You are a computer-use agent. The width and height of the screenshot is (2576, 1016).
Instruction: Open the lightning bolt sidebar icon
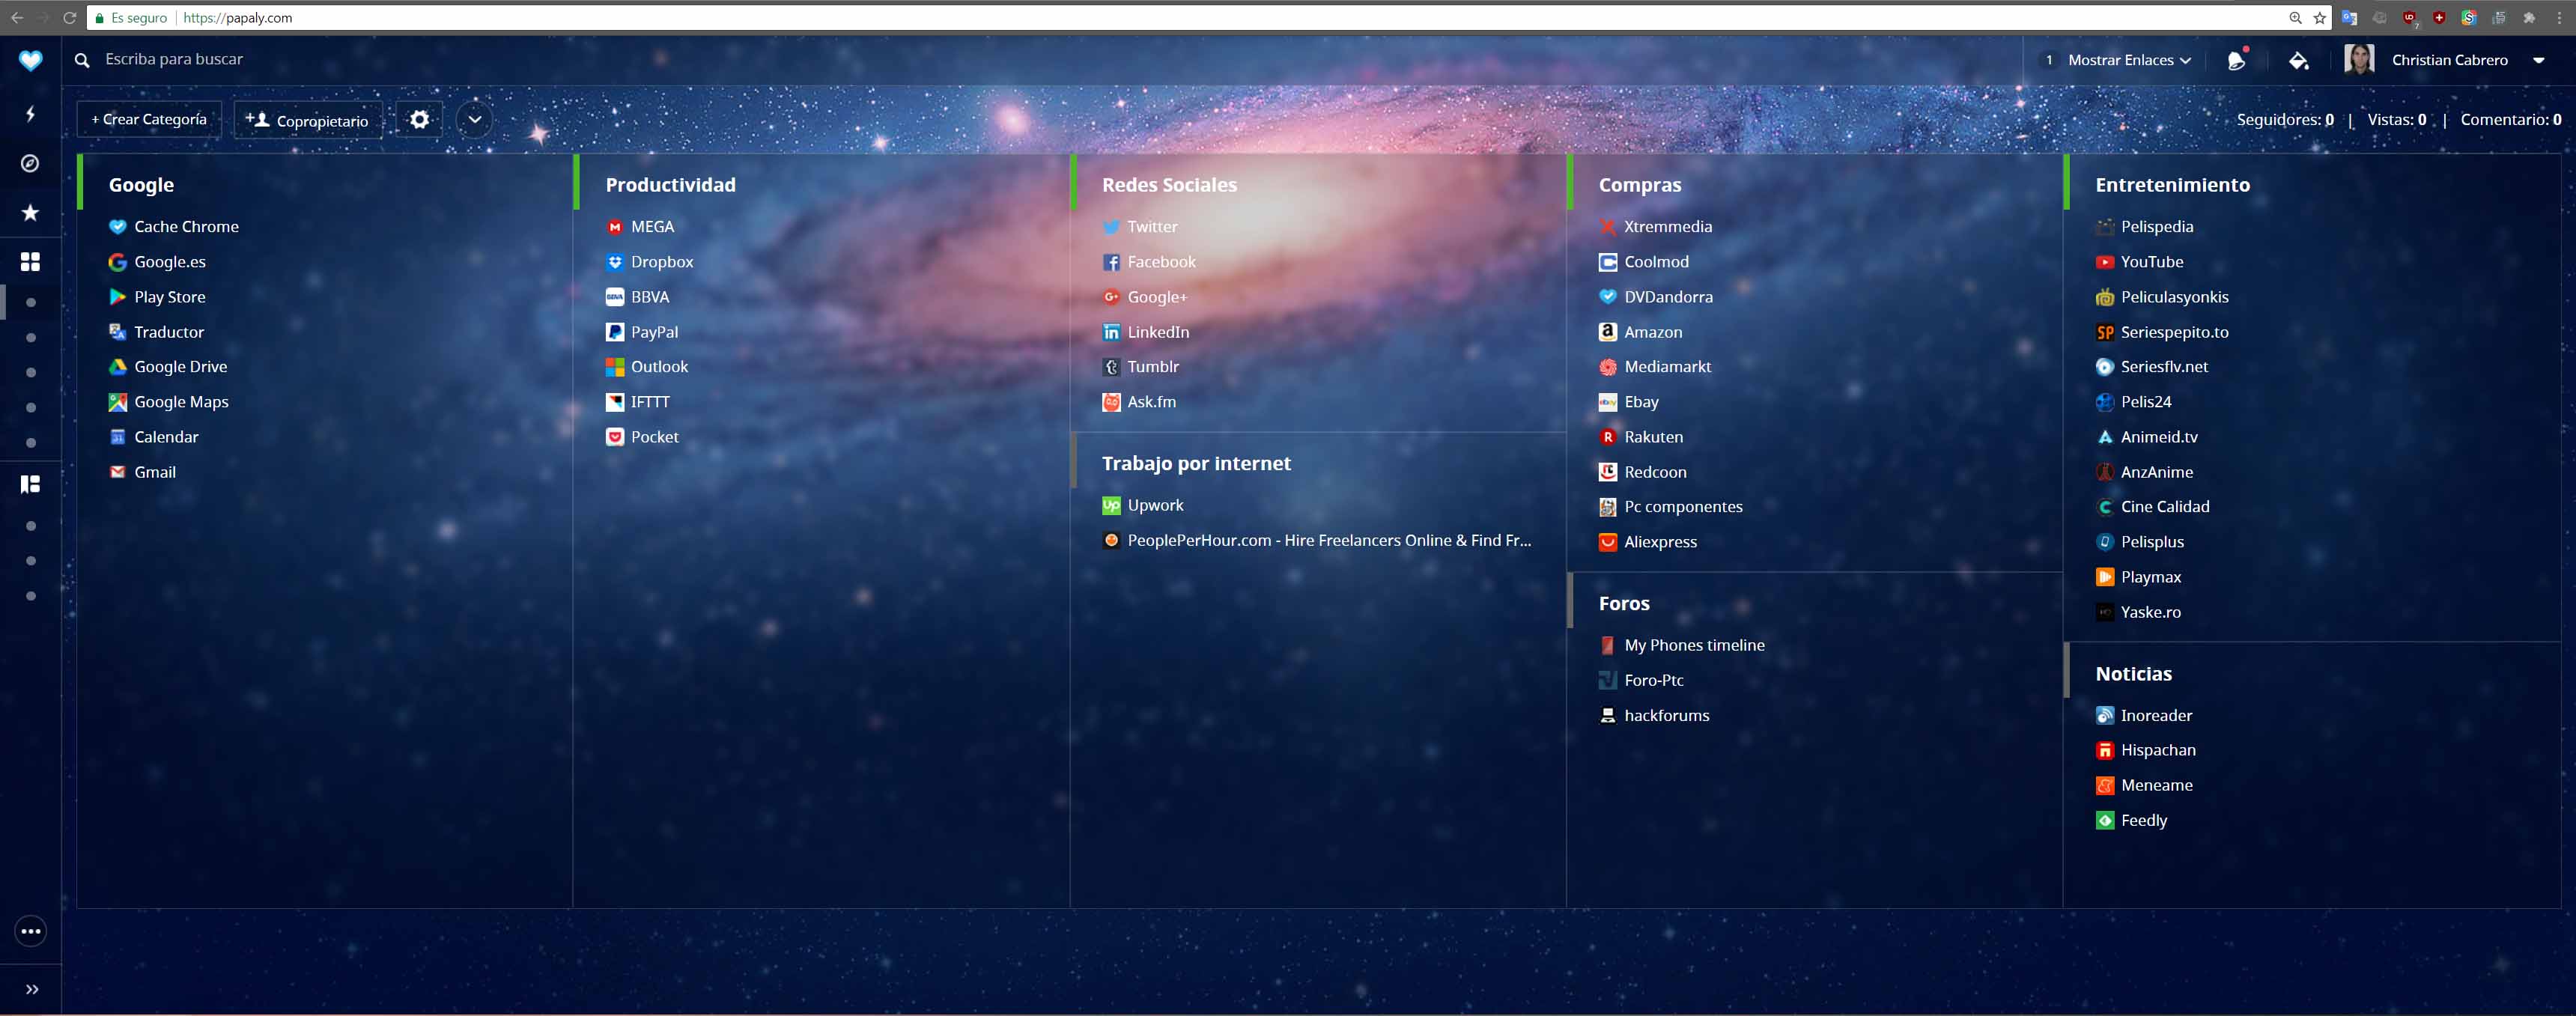(30, 113)
